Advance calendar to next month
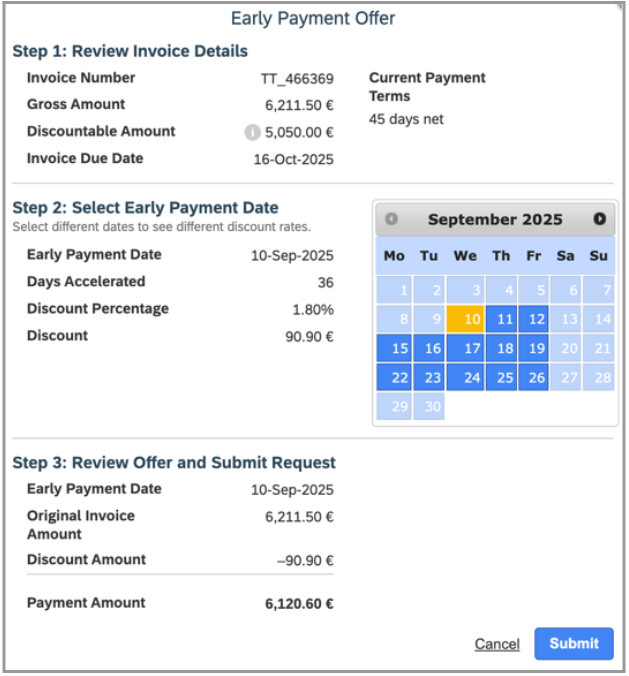 tap(599, 219)
